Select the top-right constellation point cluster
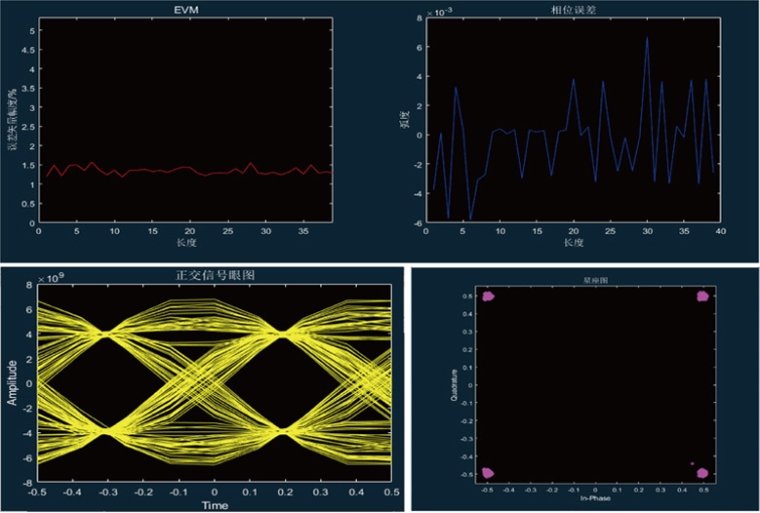This screenshot has height=513, width=760. (x=701, y=297)
